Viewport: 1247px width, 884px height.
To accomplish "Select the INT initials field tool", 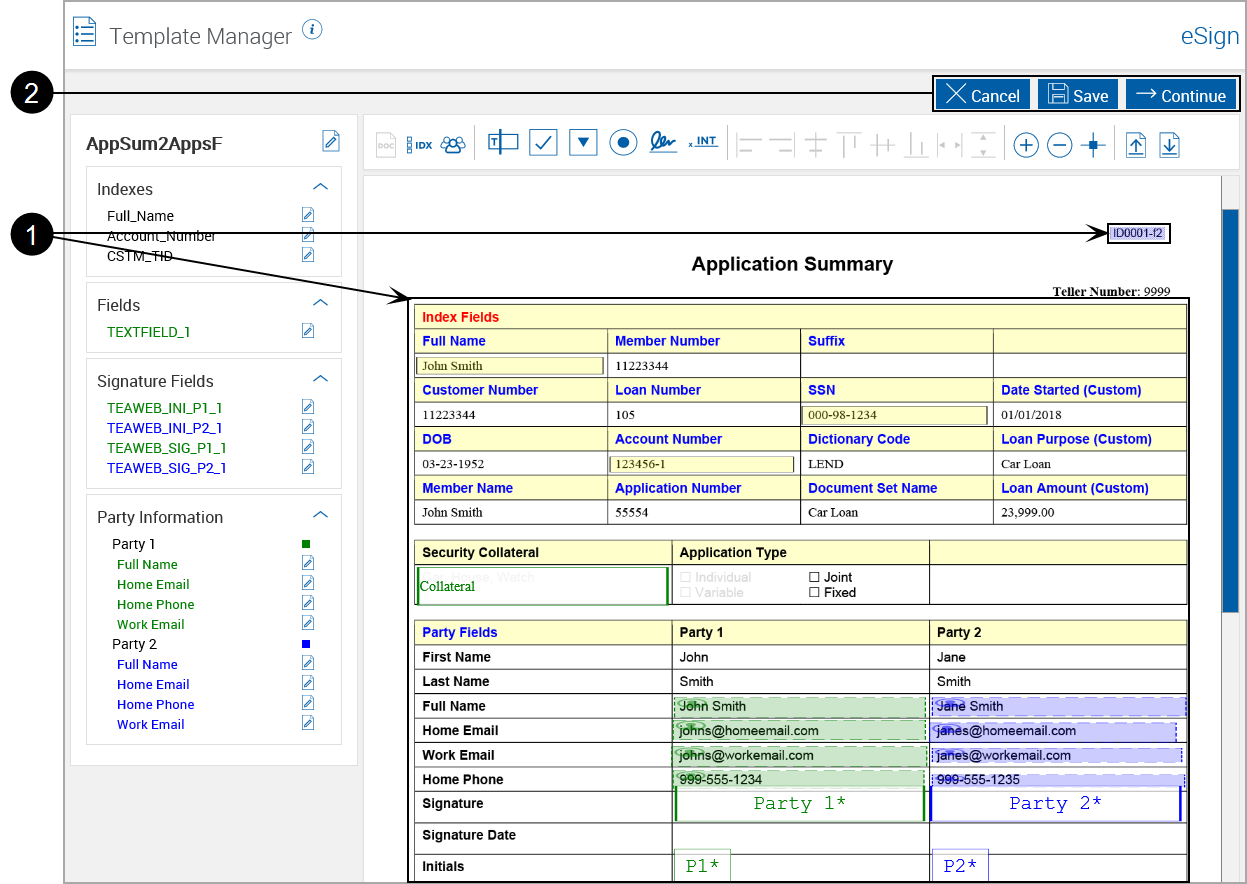I will coord(703,142).
